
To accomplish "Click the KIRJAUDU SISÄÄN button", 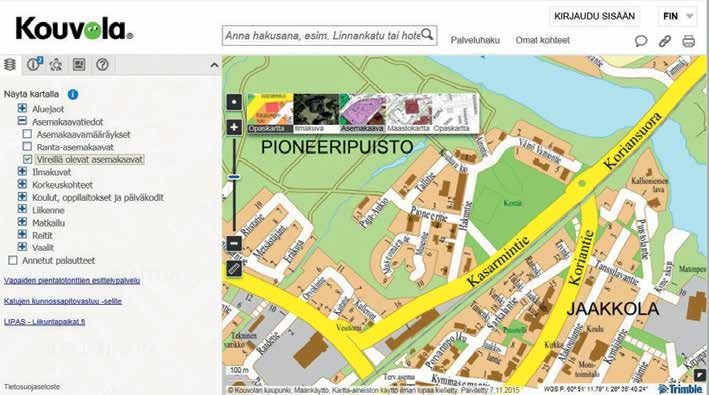I will tap(594, 17).
